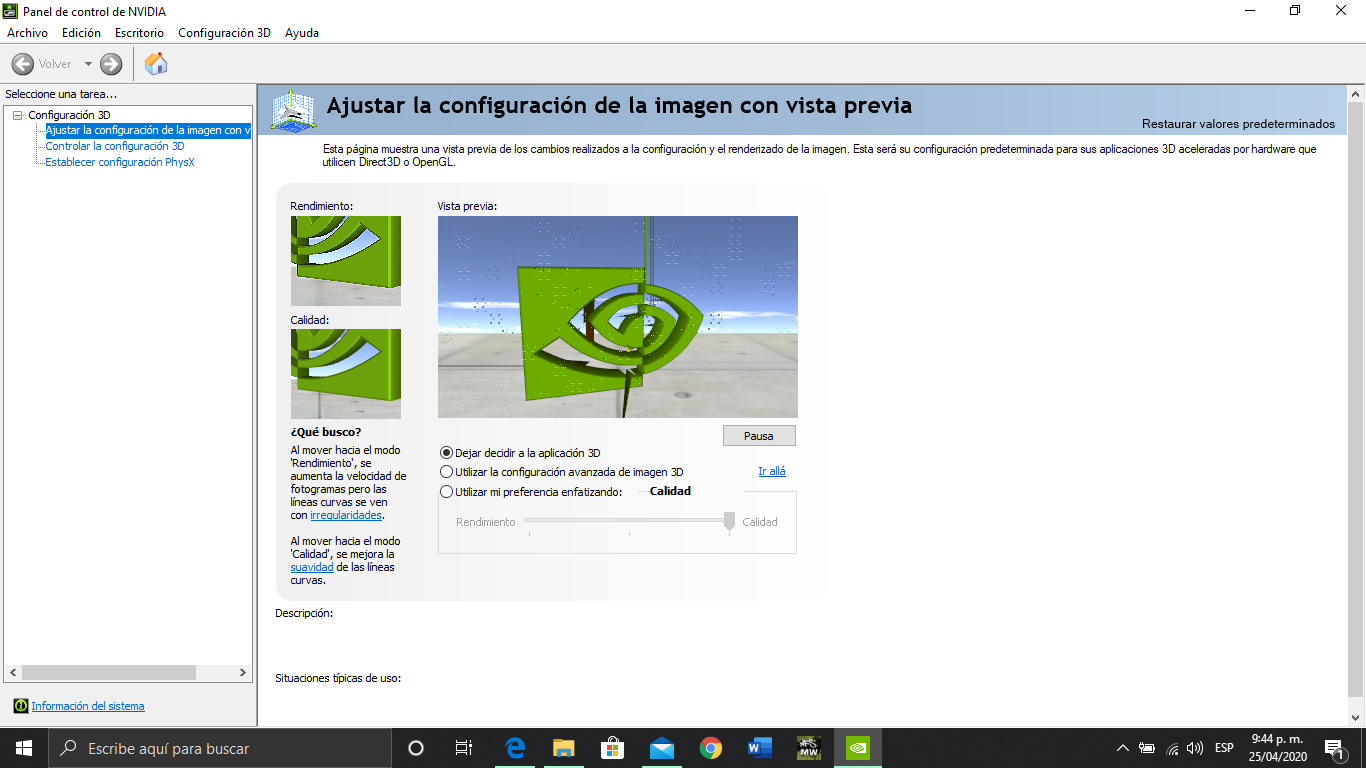Click the NVIDIA title bar logo icon

point(10,11)
